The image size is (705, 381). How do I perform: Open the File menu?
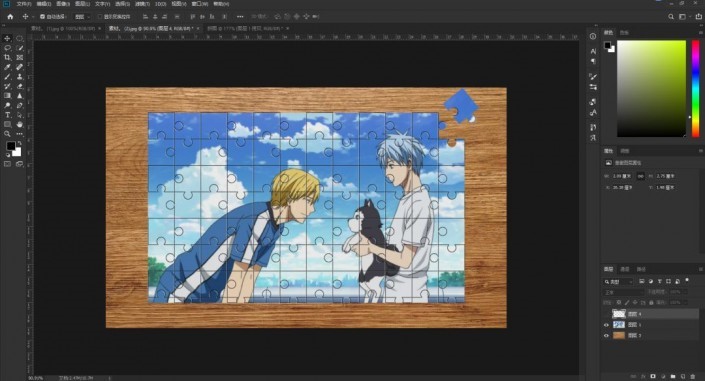point(24,4)
